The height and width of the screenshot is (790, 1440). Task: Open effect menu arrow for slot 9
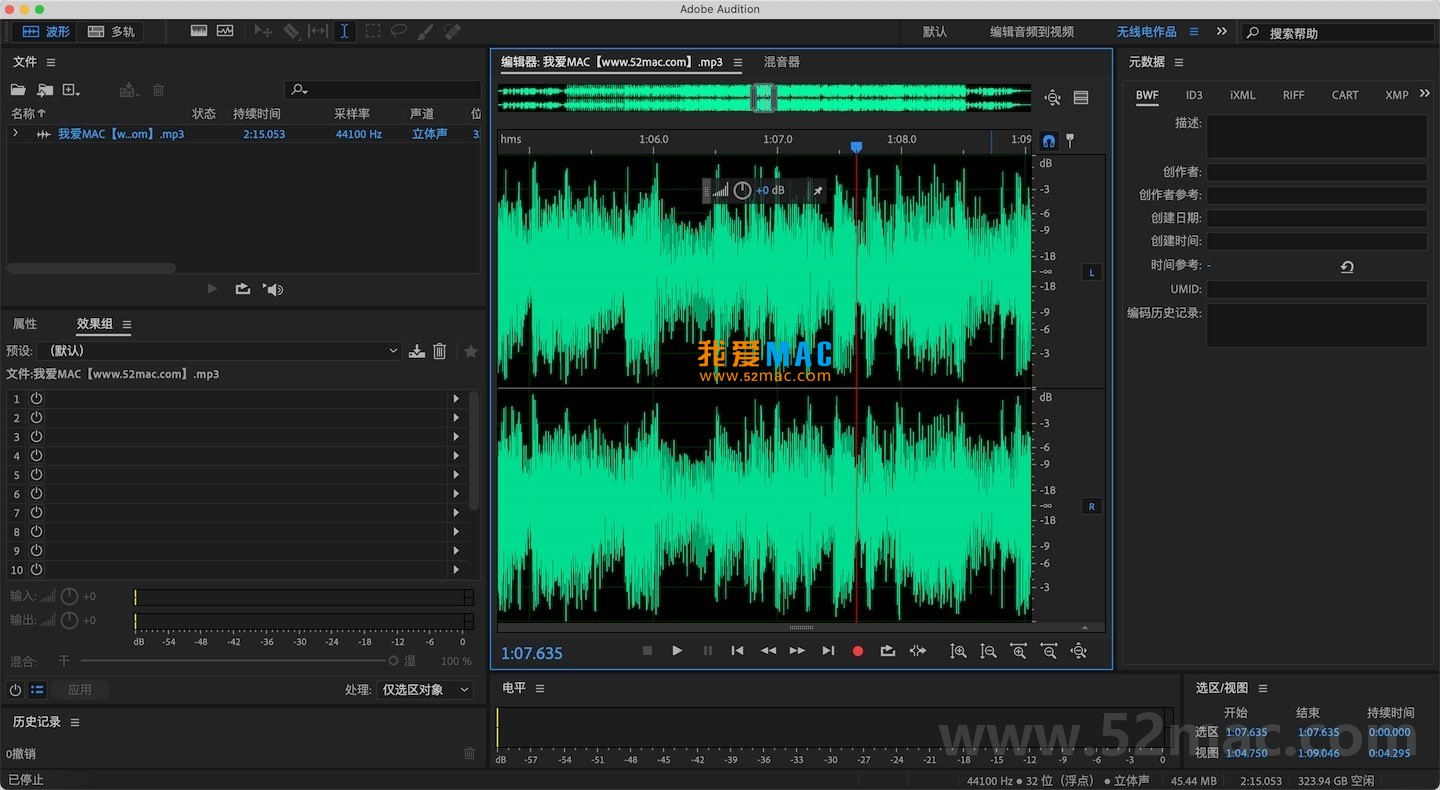tap(456, 550)
